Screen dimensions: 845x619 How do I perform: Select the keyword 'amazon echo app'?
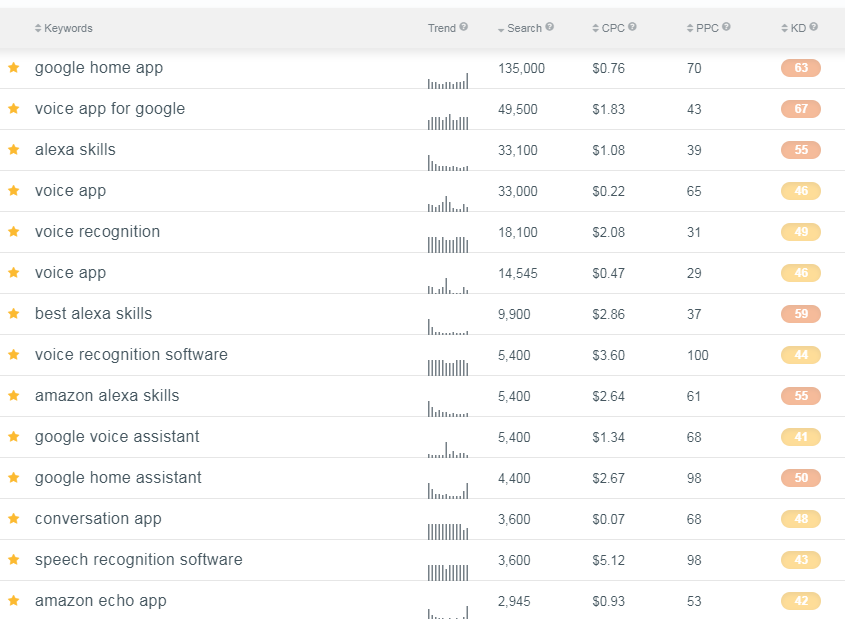pos(100,601)
